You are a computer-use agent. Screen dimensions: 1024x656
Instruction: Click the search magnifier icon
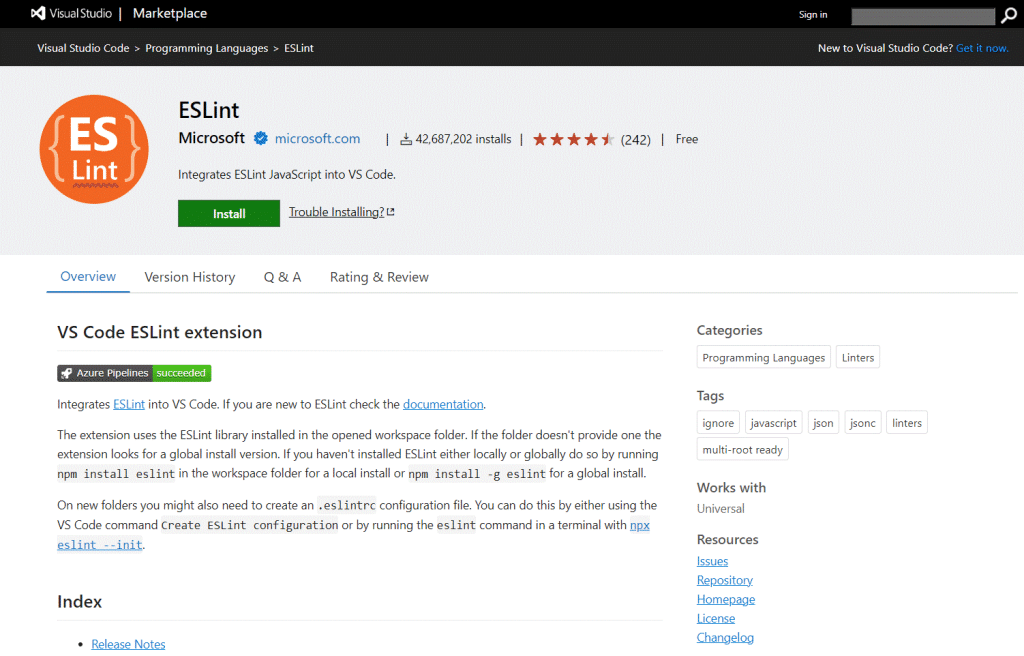click(1009, 16)
